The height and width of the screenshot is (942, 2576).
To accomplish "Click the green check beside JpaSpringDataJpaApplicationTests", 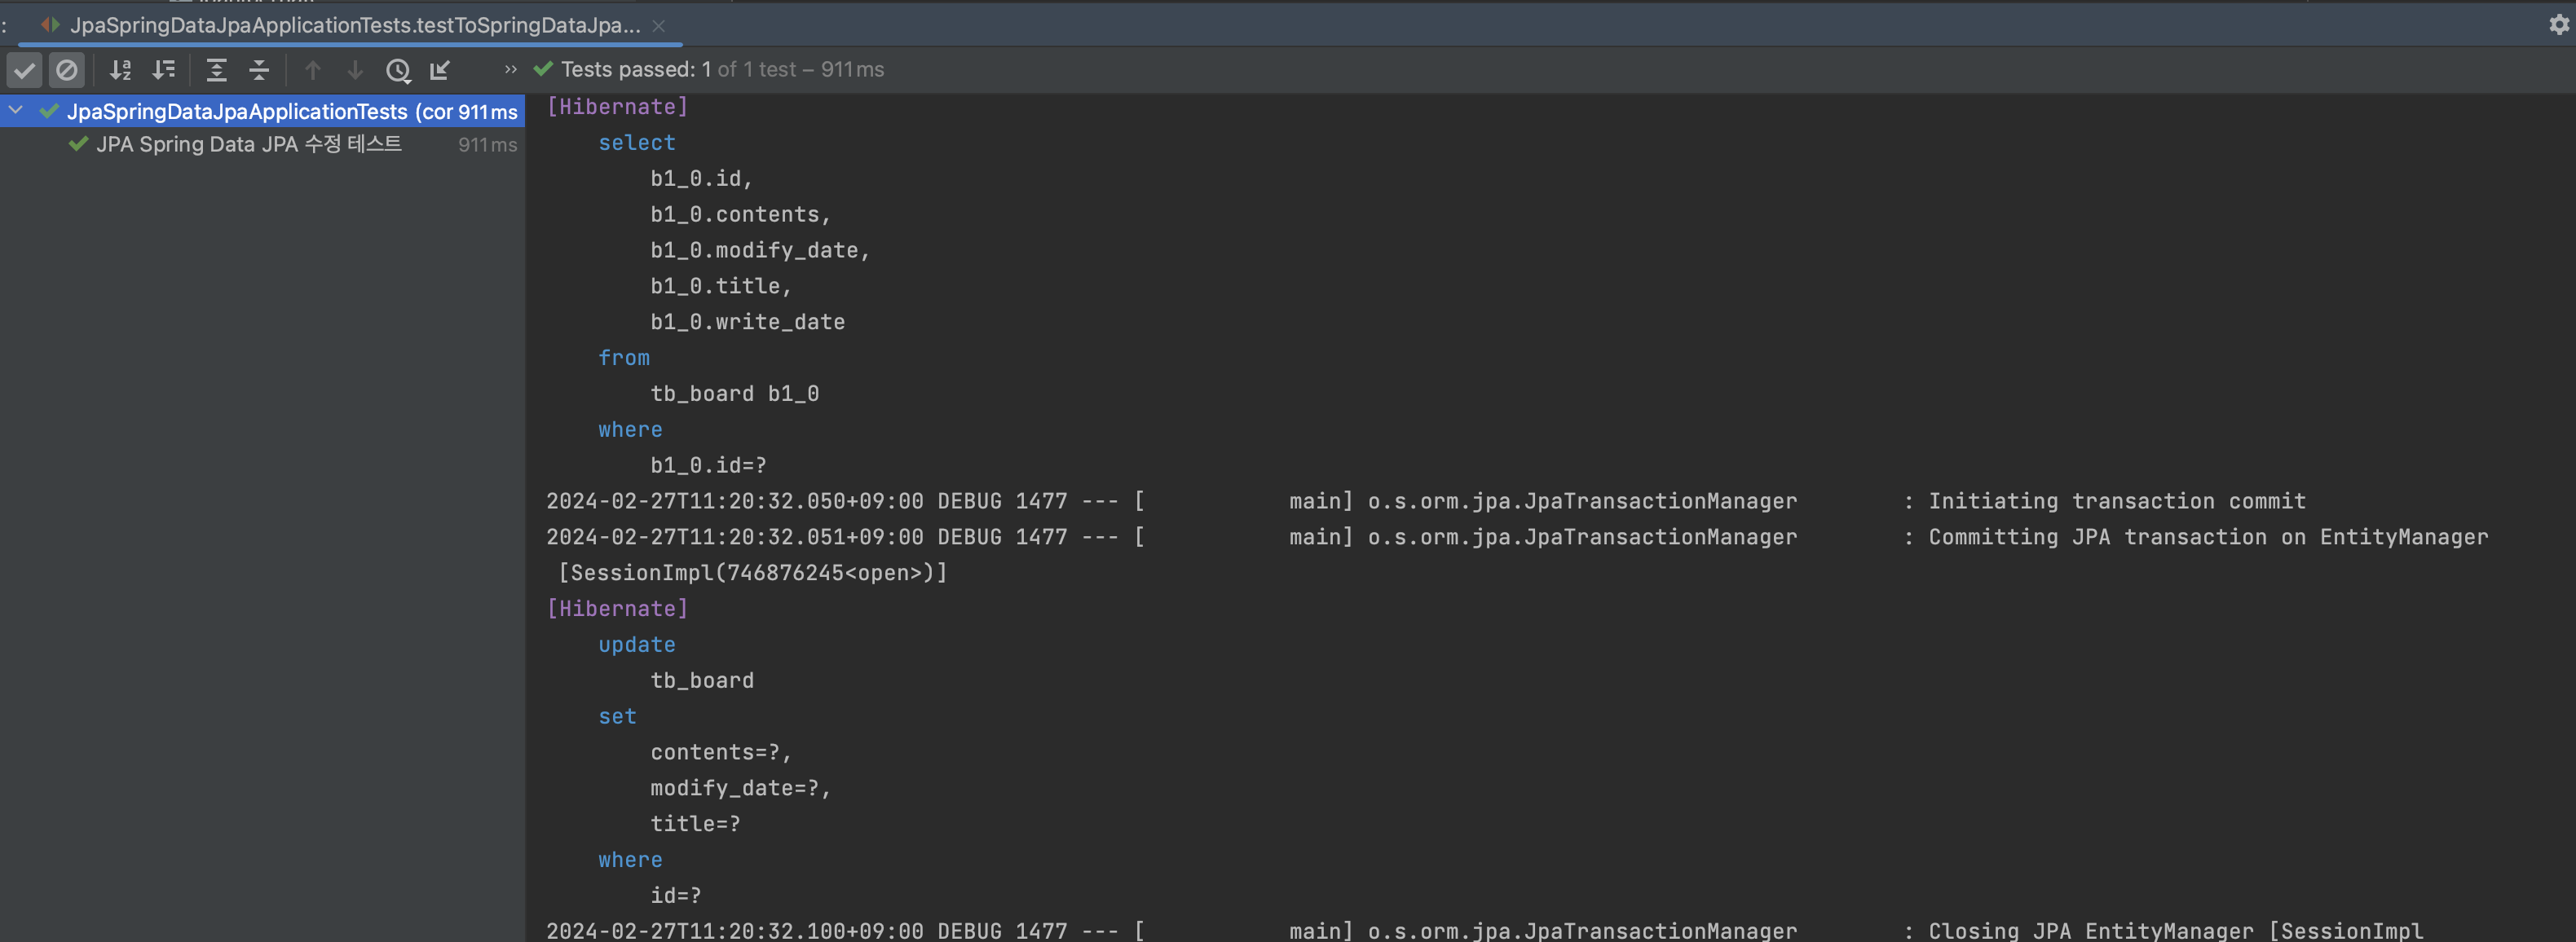I will point(48,111).
